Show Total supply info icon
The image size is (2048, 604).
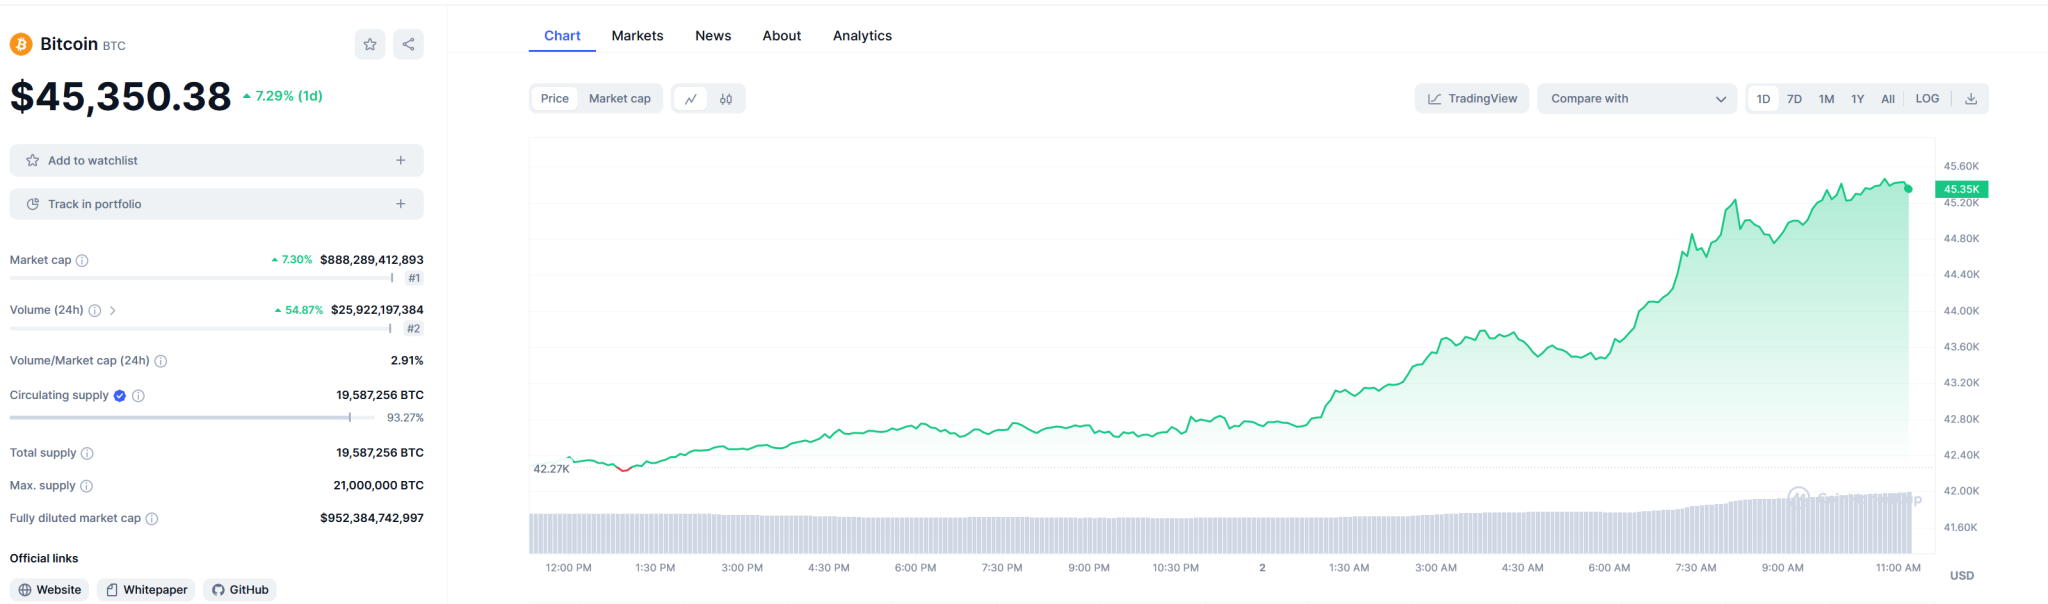point(87,453)
